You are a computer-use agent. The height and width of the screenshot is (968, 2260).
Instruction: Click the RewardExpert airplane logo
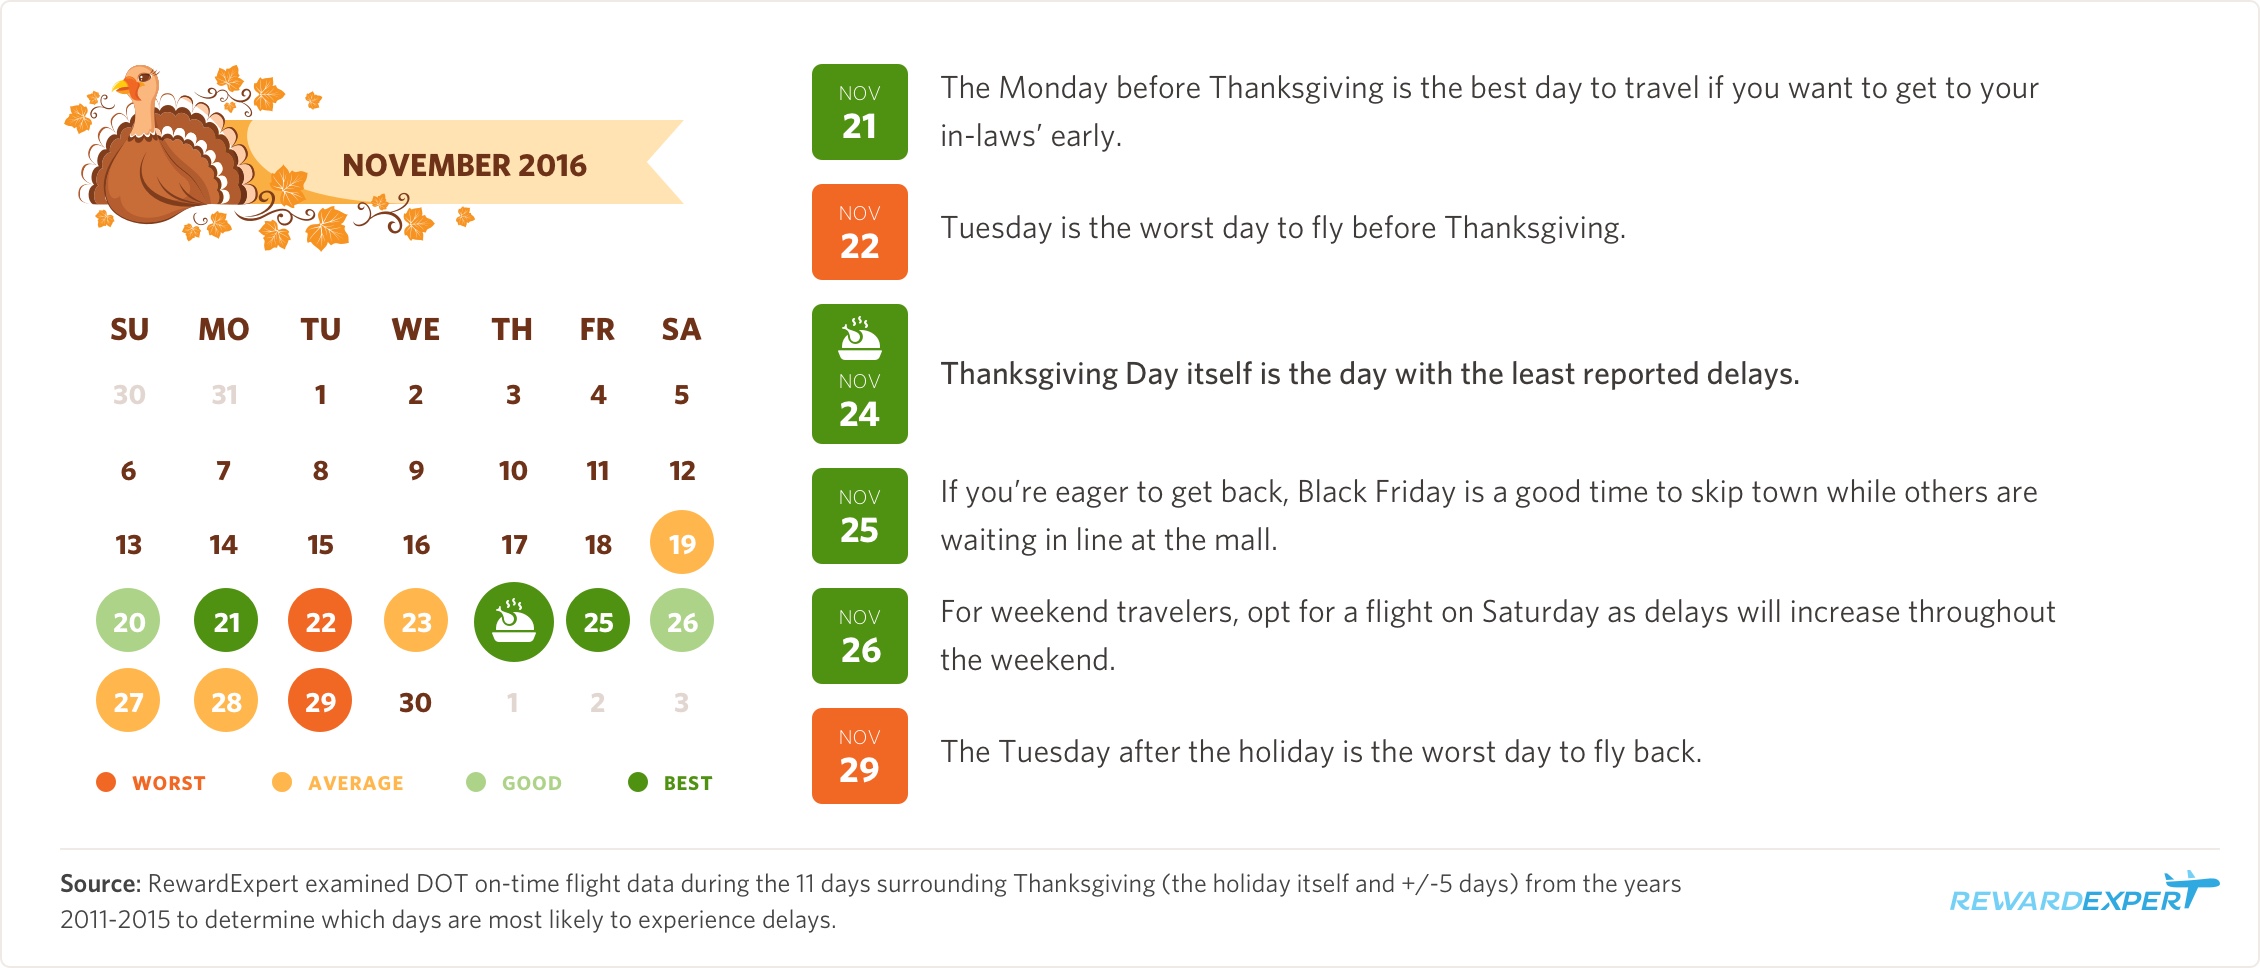pyautogui.click(x=2083, y=895)
